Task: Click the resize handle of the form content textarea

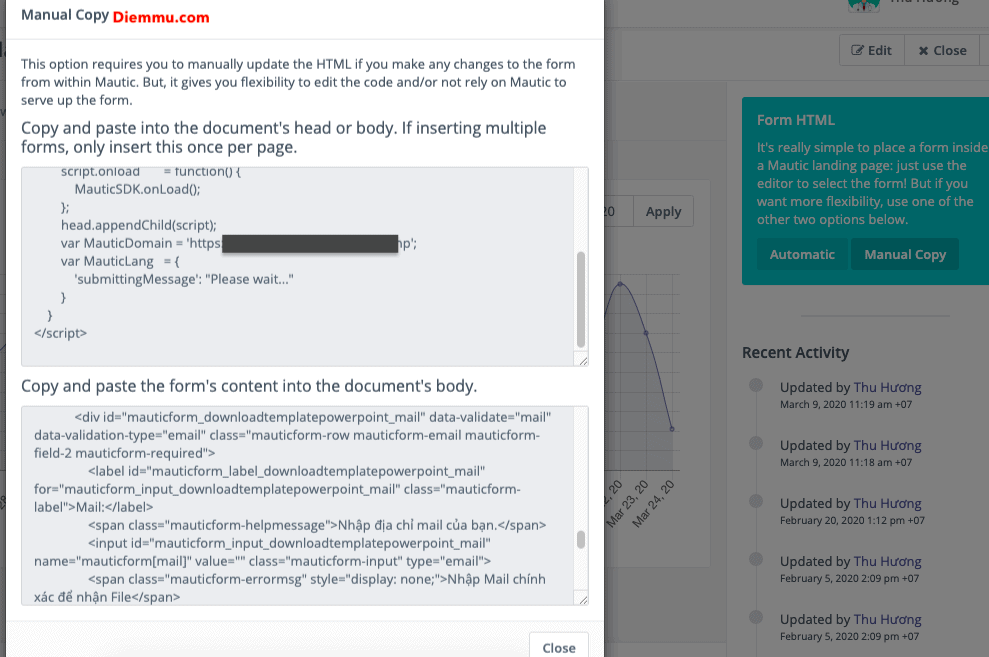Action: pos(583,600)
